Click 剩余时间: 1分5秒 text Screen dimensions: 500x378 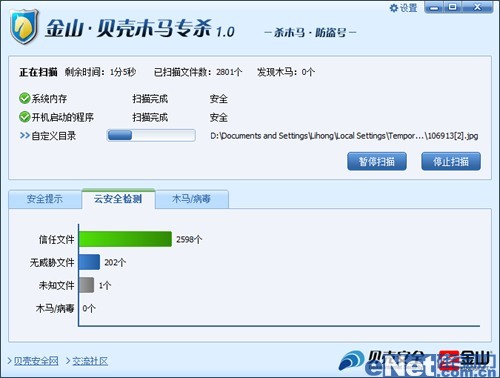100,72
